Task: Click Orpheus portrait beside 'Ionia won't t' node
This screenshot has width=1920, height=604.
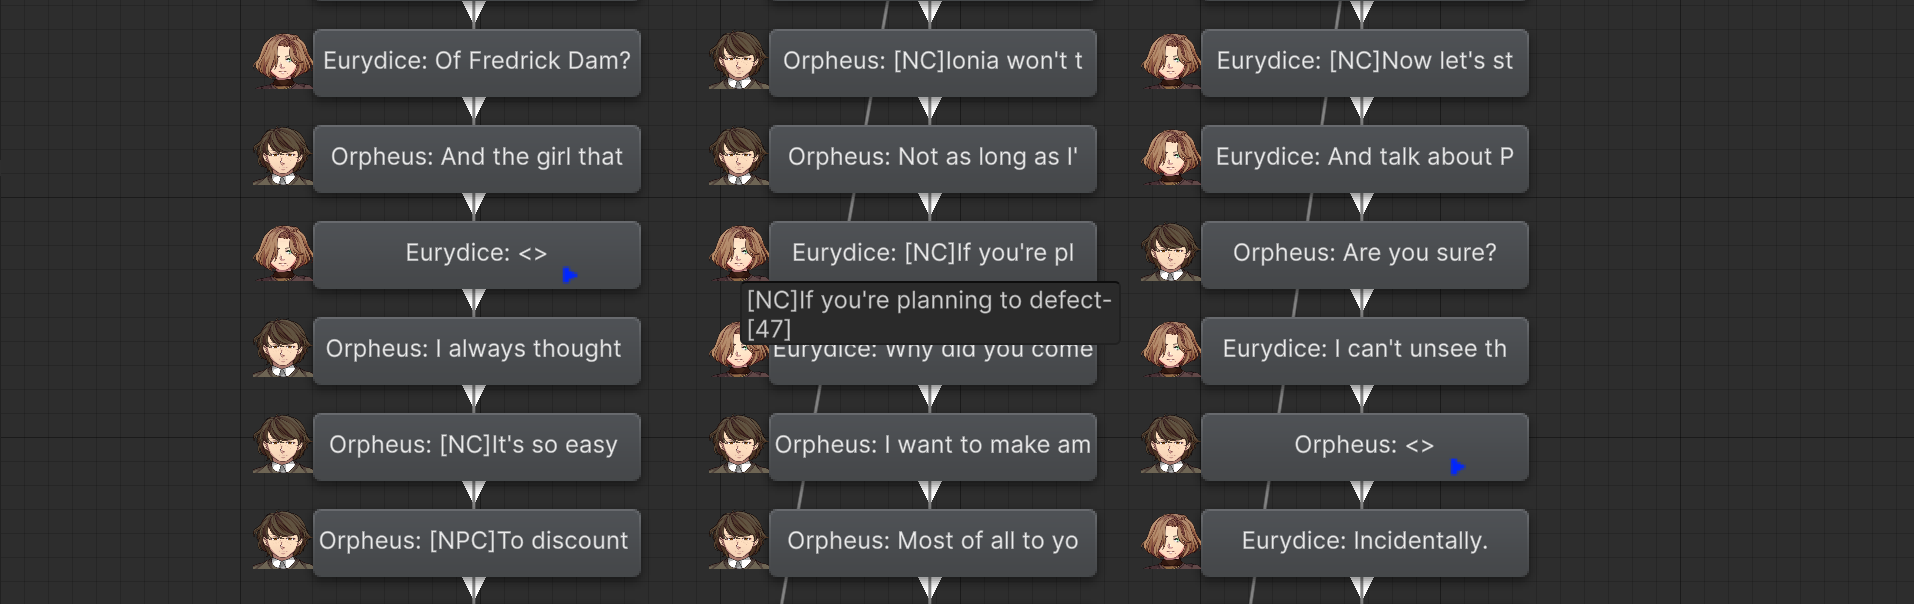Action: [739, 62]
